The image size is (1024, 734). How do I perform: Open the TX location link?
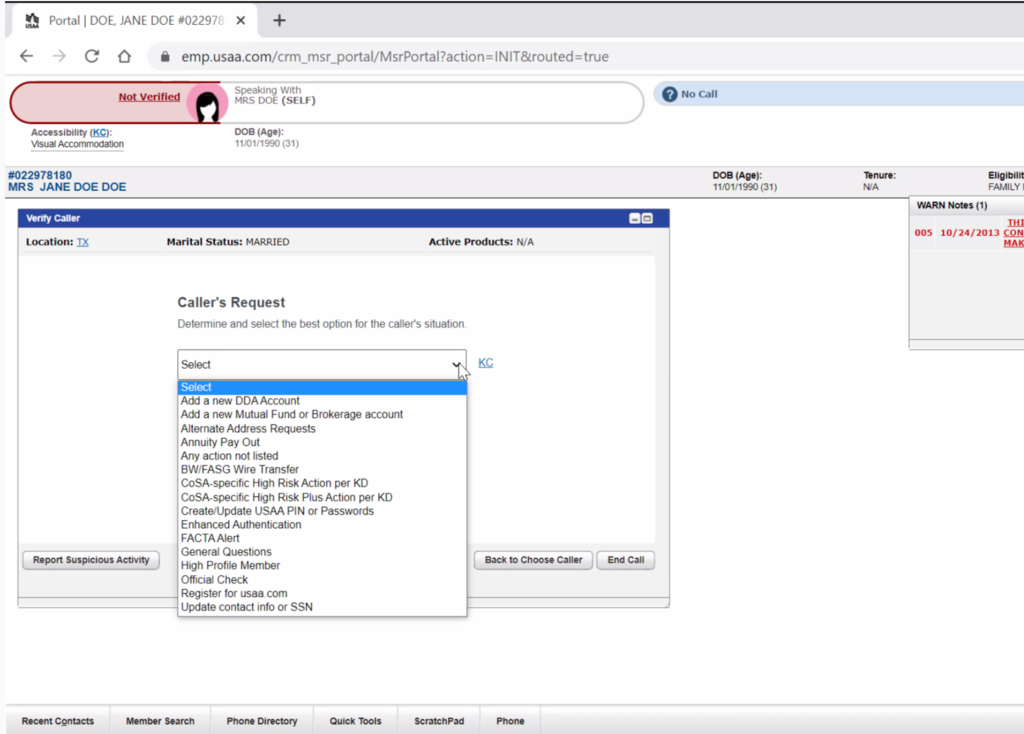point(82,242)
